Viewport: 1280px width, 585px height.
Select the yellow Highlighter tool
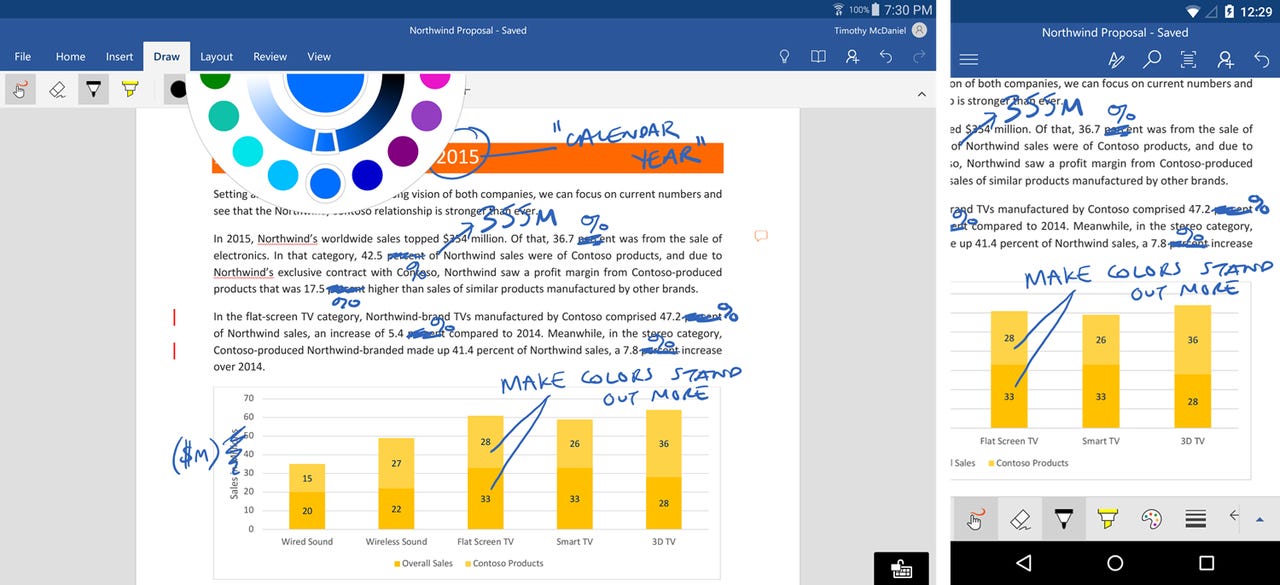(128, 88)
